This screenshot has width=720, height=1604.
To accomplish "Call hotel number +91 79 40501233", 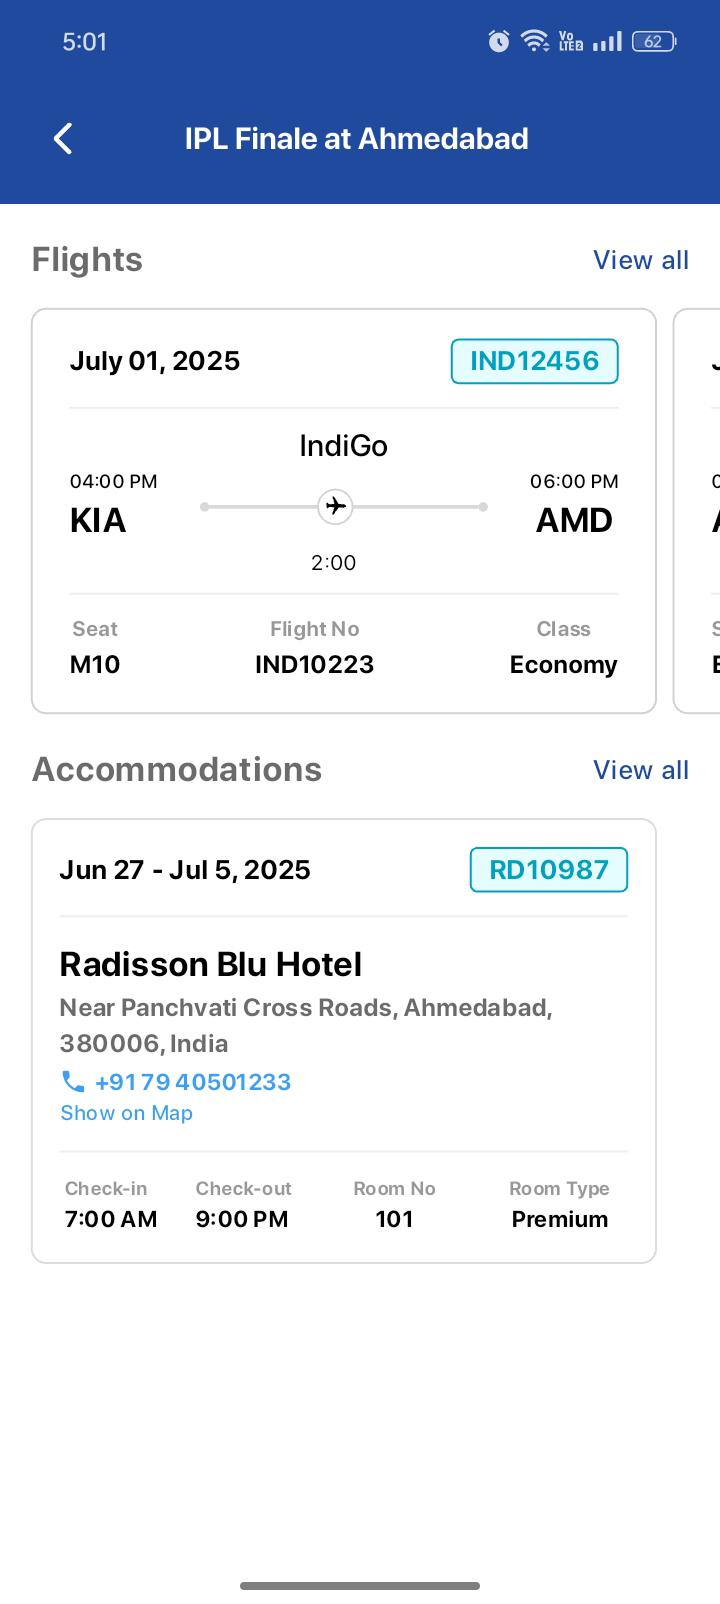I will pyautogui.click(x=192, y=1082).
